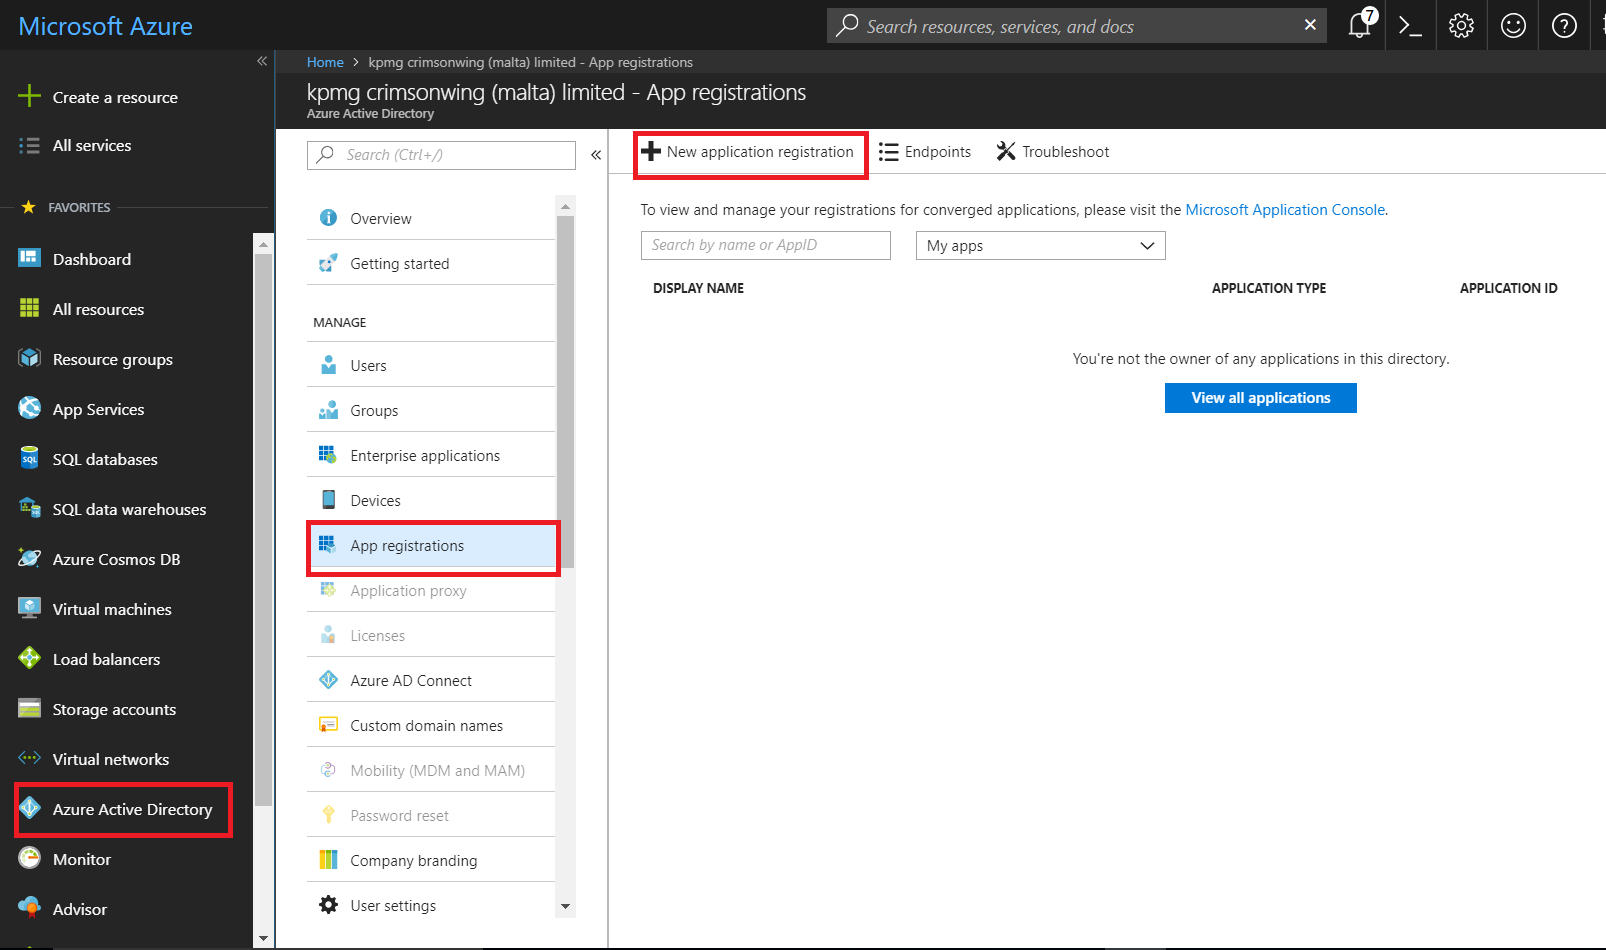Collapse the Azure AD blade panel
Image resolution: width=1606 pixels, height=950 pixels.
point(595,154)
